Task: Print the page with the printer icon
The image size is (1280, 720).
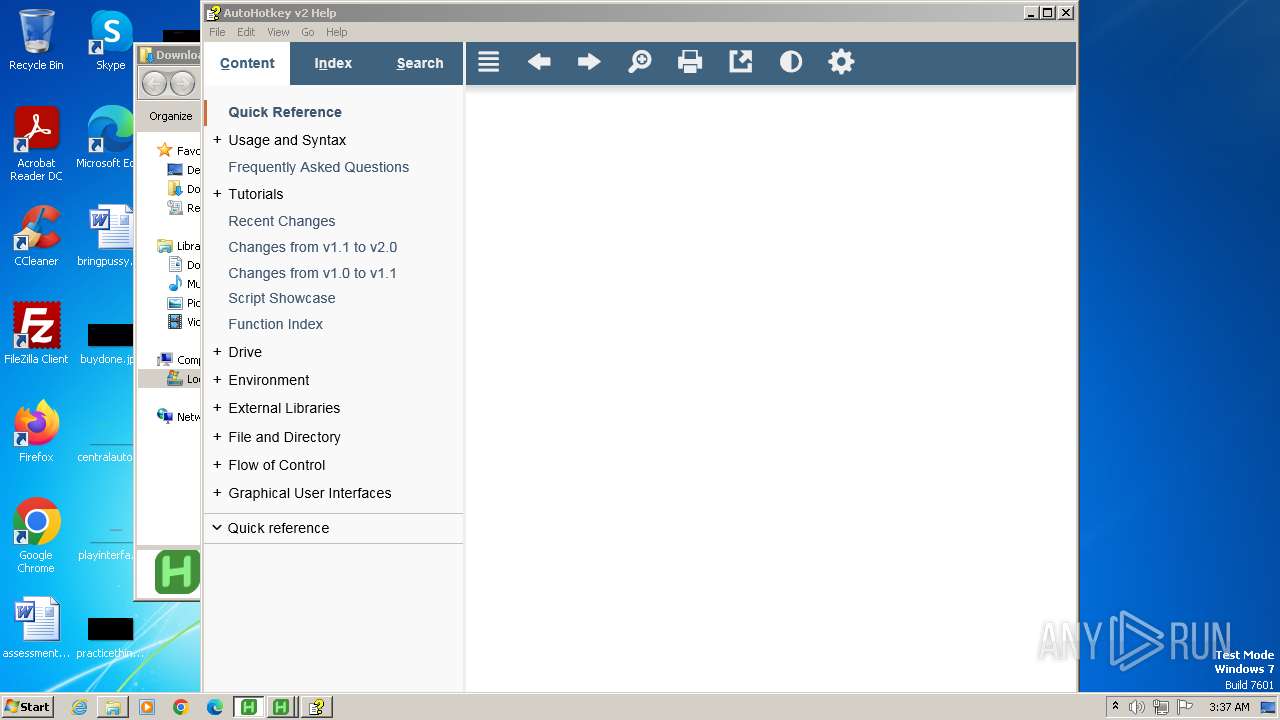Action: click(690, 62)
